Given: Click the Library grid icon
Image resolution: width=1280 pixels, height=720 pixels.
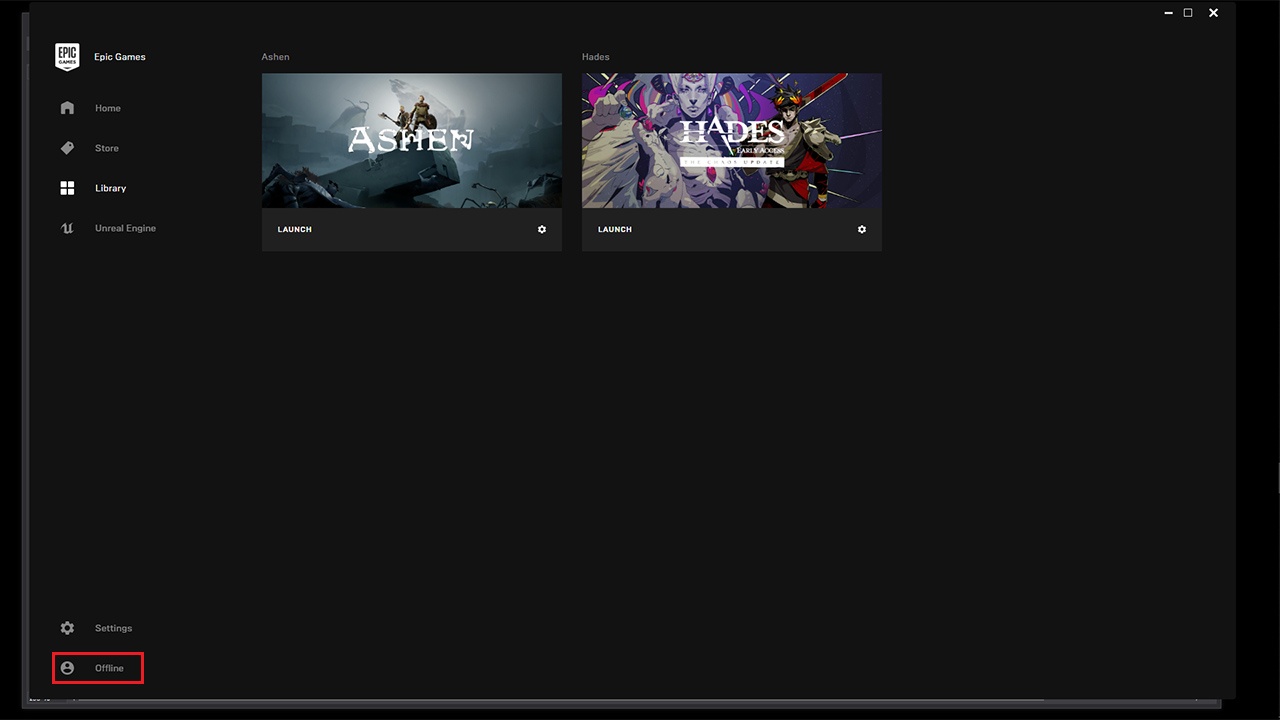Looking at the screenshot, I should pyautogui.click(x=67, y=188).
